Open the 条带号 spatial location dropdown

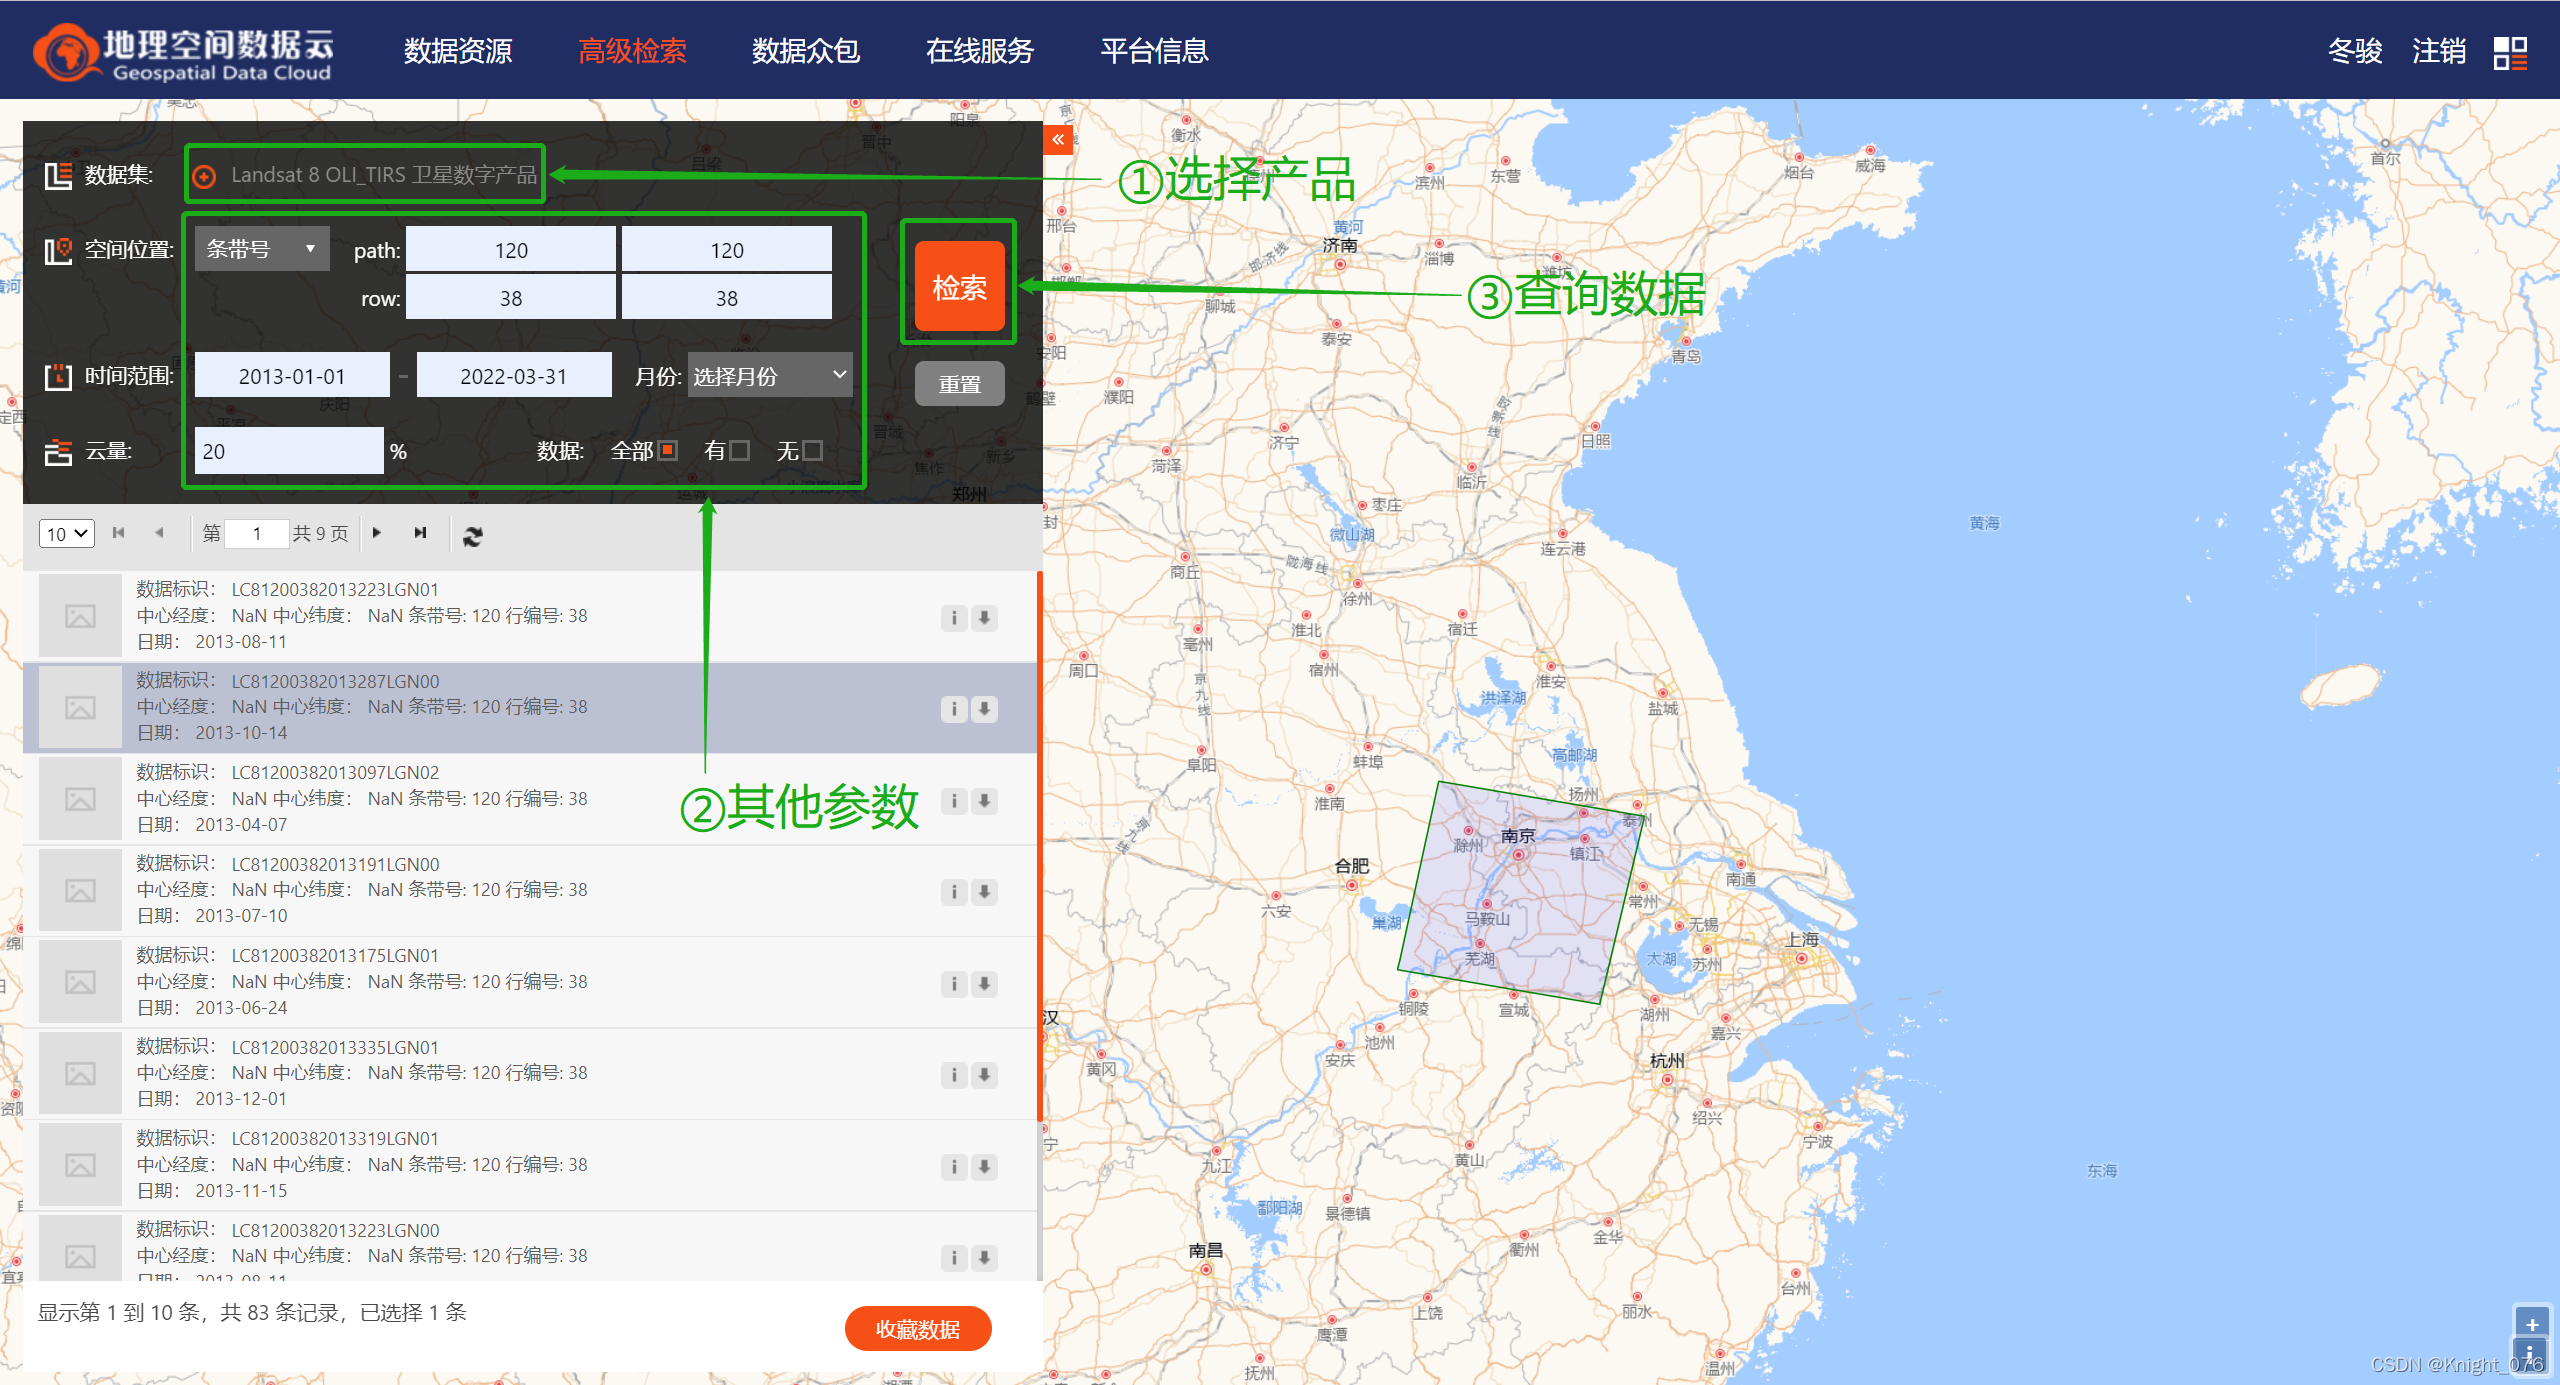(261, 249)
